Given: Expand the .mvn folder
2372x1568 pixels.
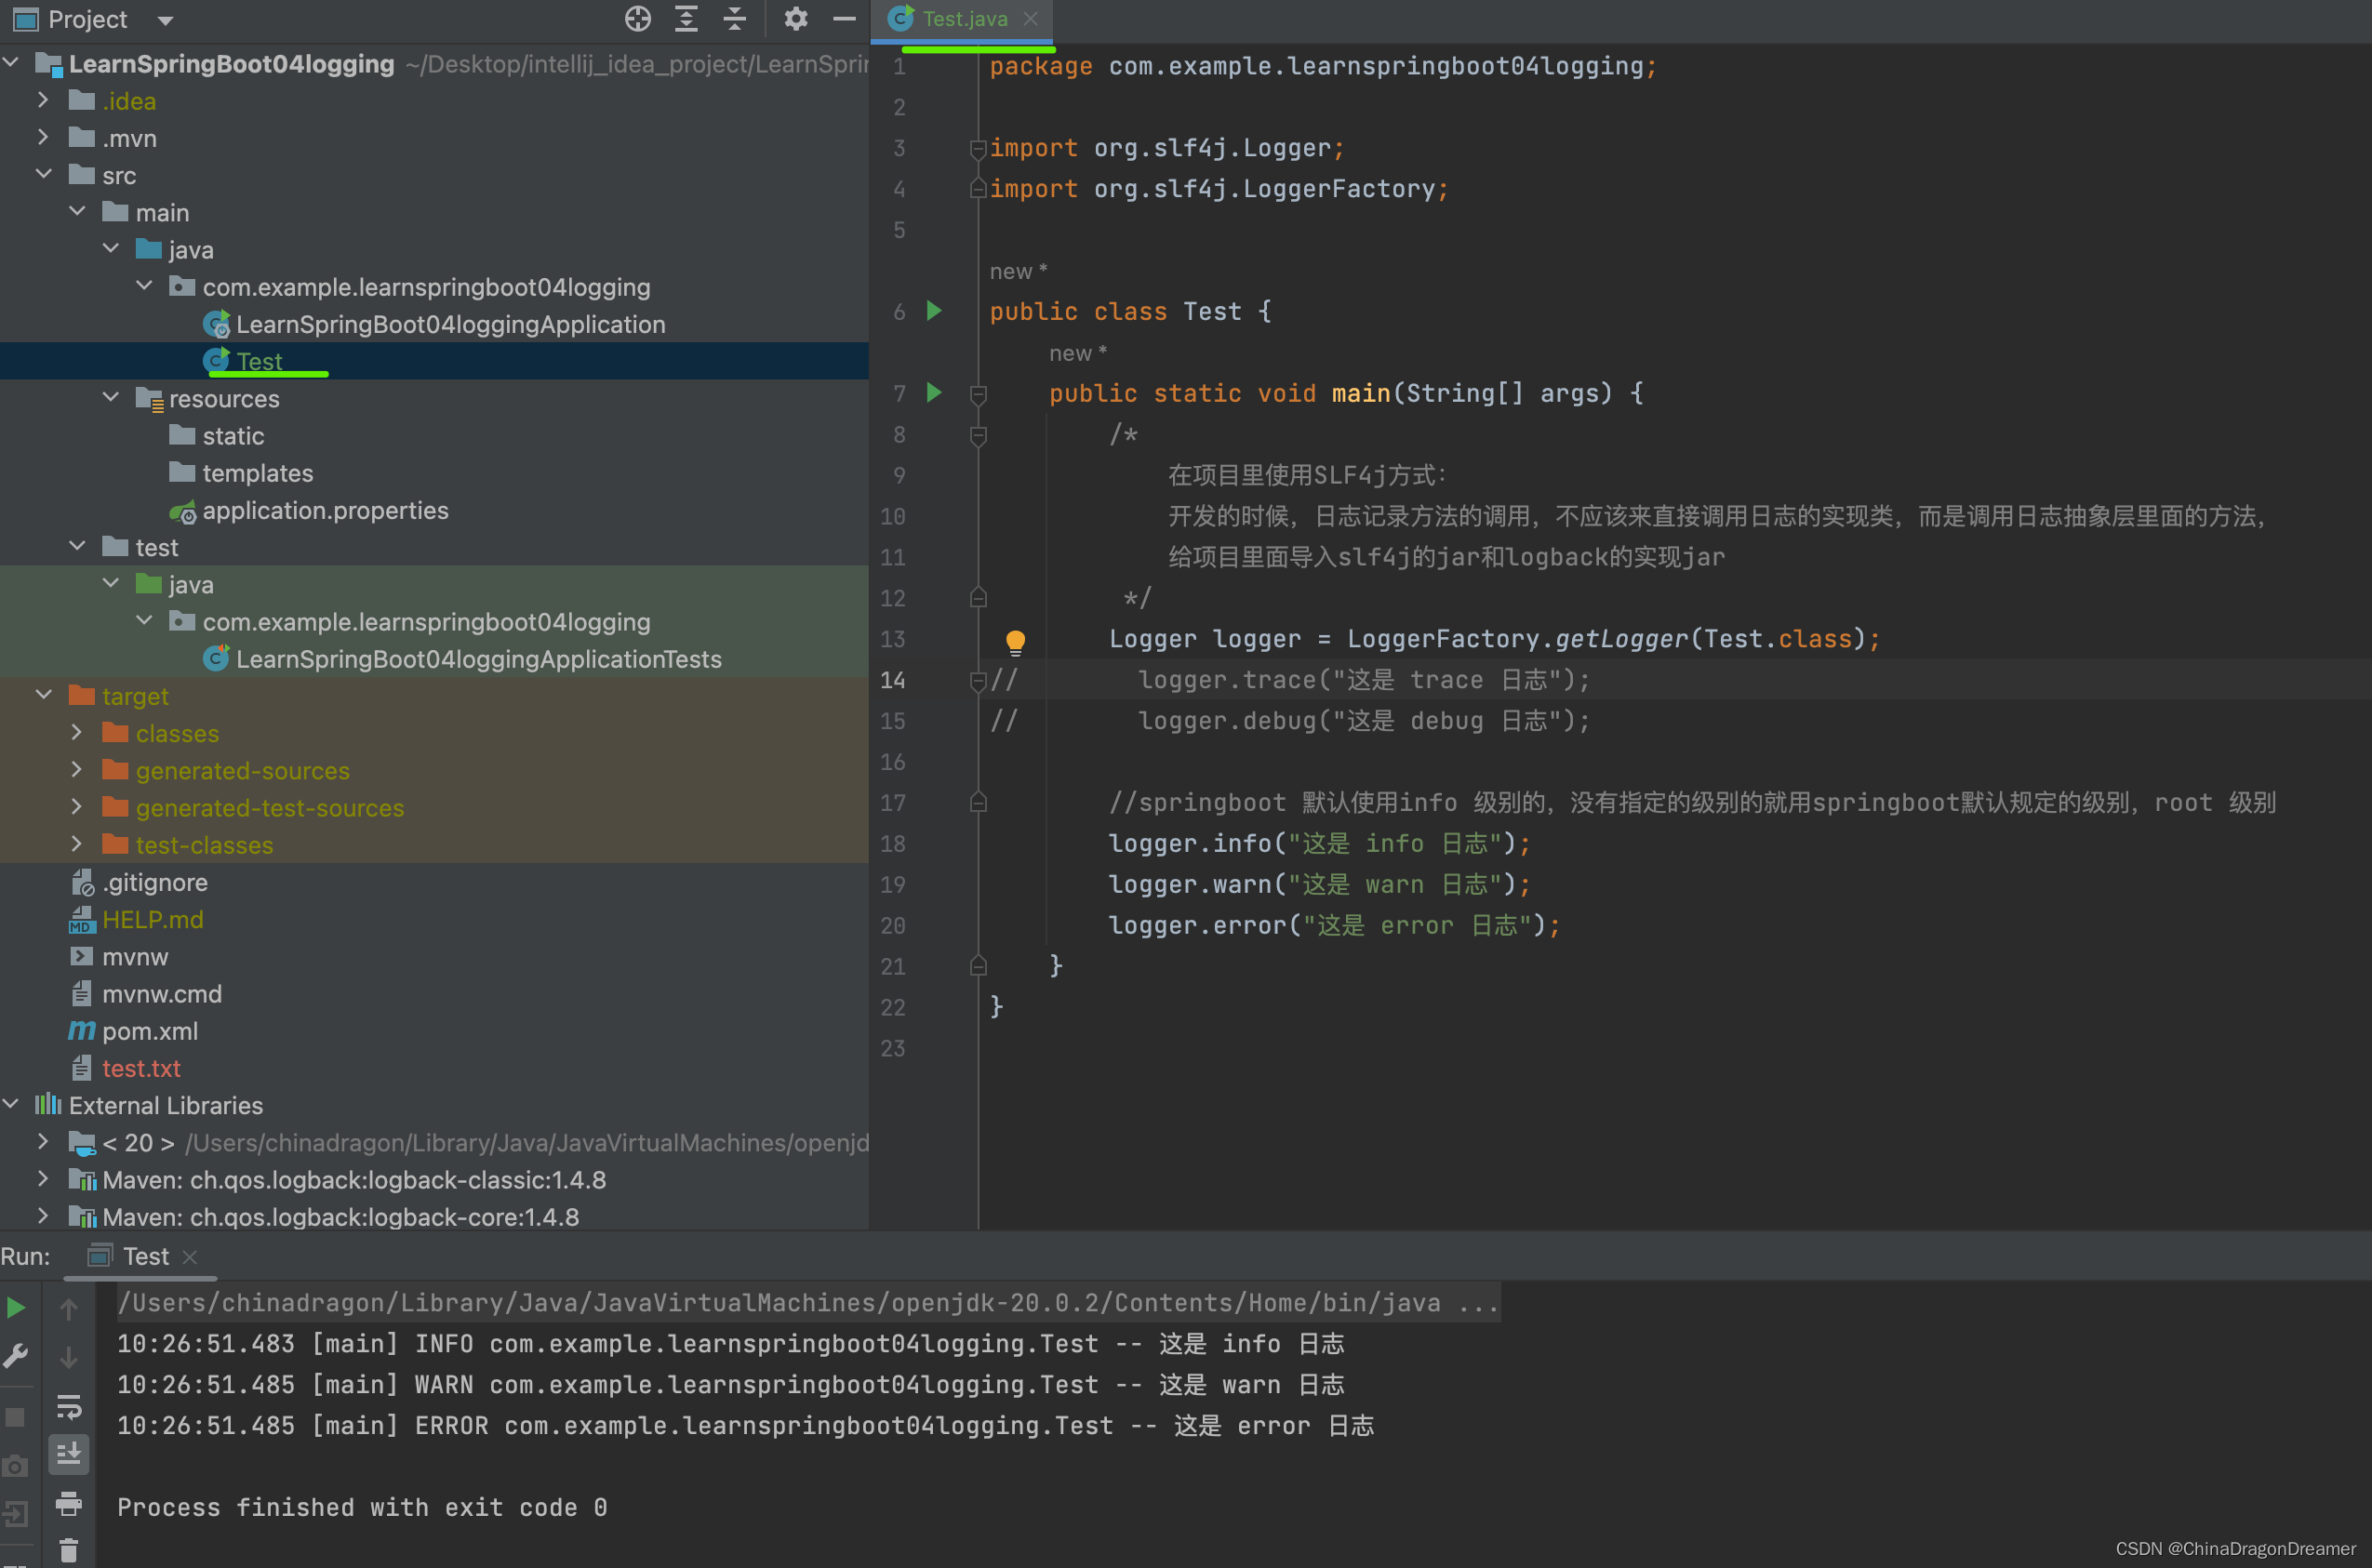Looking at the screenshot, I should [43, 137].
